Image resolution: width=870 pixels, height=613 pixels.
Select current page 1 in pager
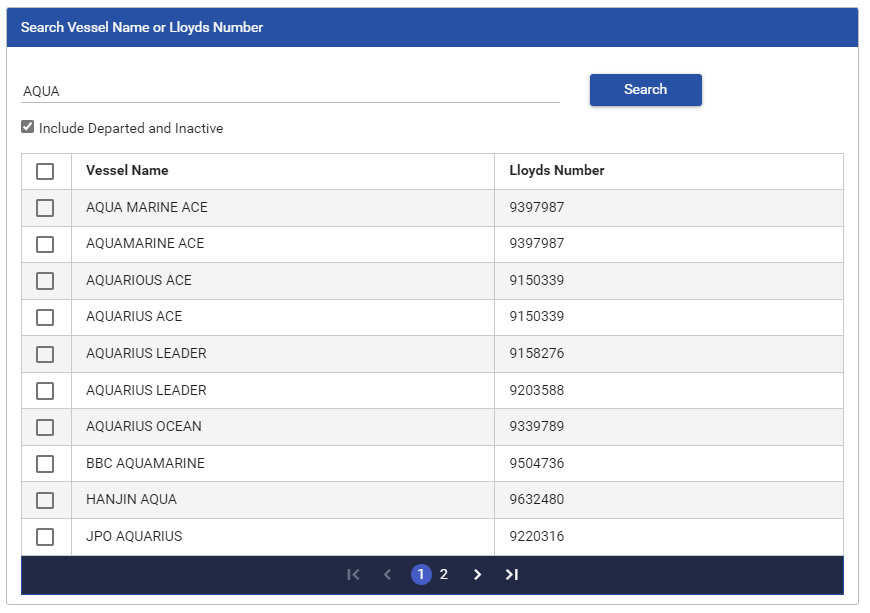click(x=421, y=575)
